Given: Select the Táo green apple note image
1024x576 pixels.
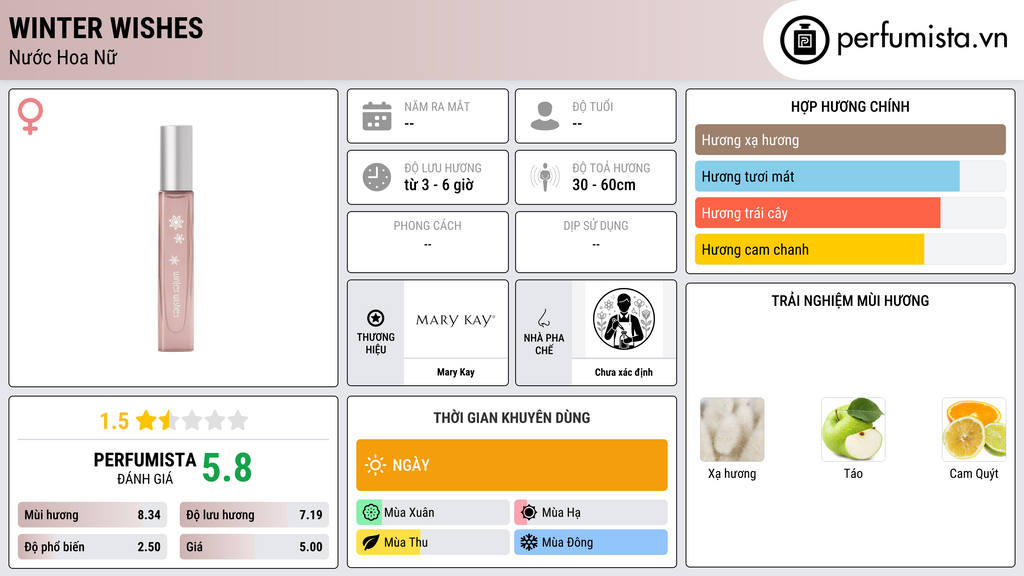Looking at the screenshot, I should pos(853,430).
